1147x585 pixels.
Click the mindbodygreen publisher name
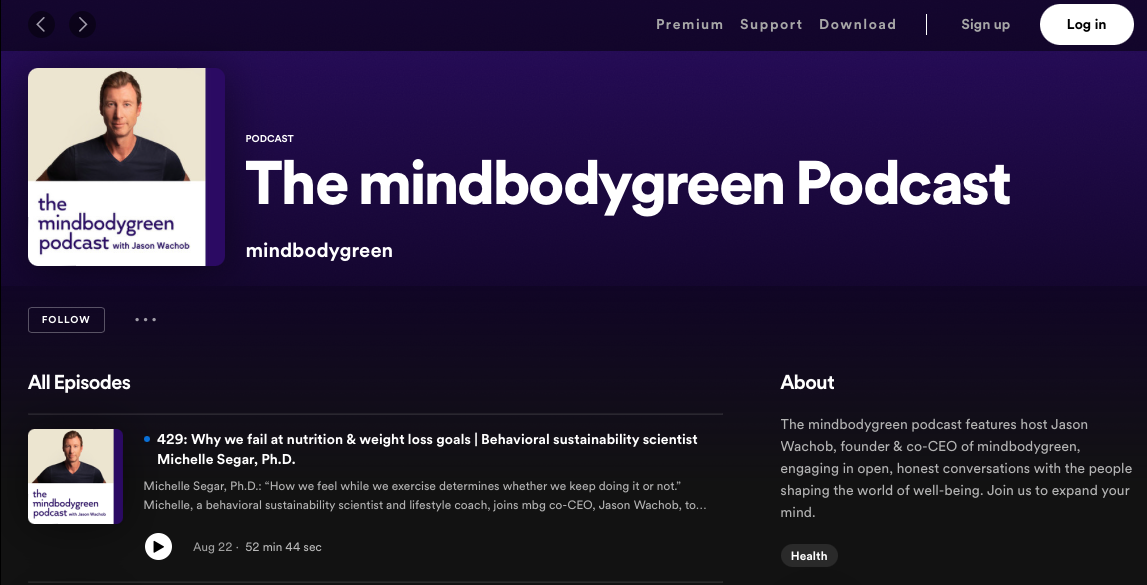coord(319,250)
